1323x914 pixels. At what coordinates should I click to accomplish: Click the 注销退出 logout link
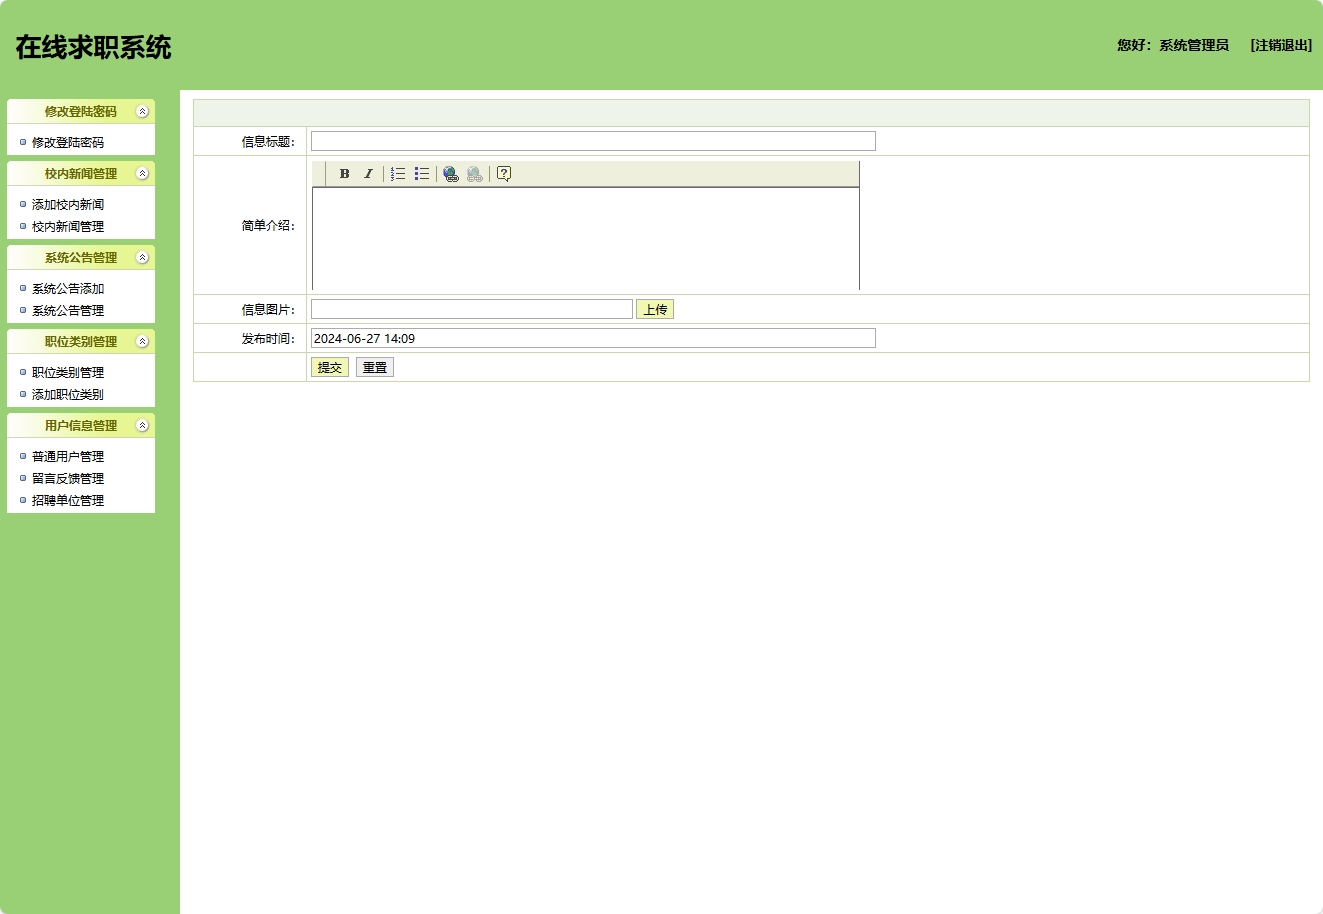[1281, 45]
